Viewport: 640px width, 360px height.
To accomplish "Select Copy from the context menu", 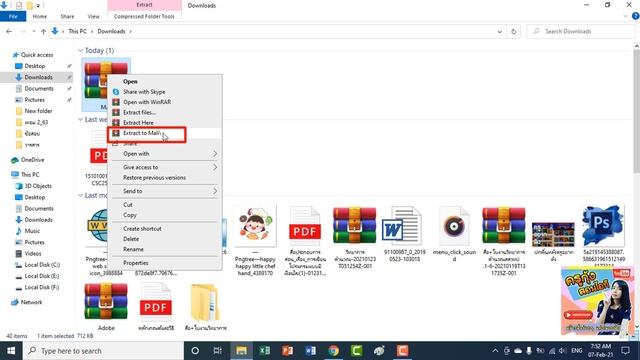I will coord(130,215).
